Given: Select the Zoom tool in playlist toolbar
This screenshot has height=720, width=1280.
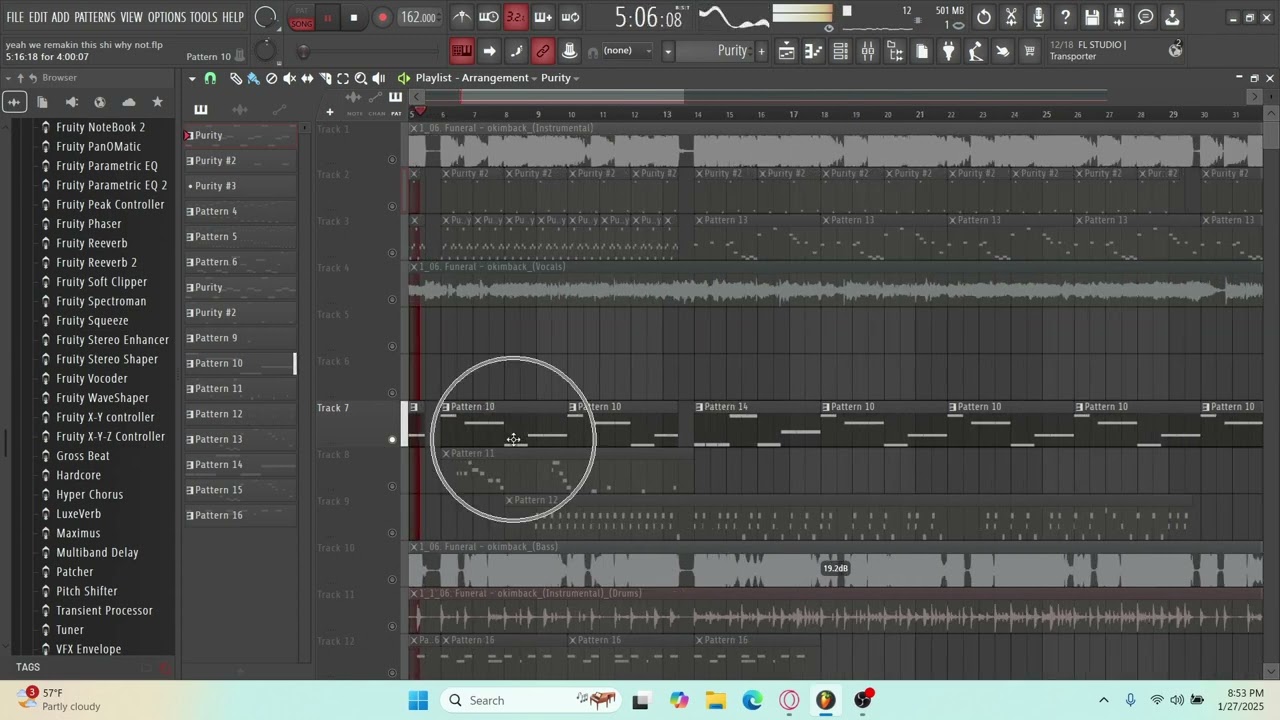Looking at the screenshot, I should [361, 78].
